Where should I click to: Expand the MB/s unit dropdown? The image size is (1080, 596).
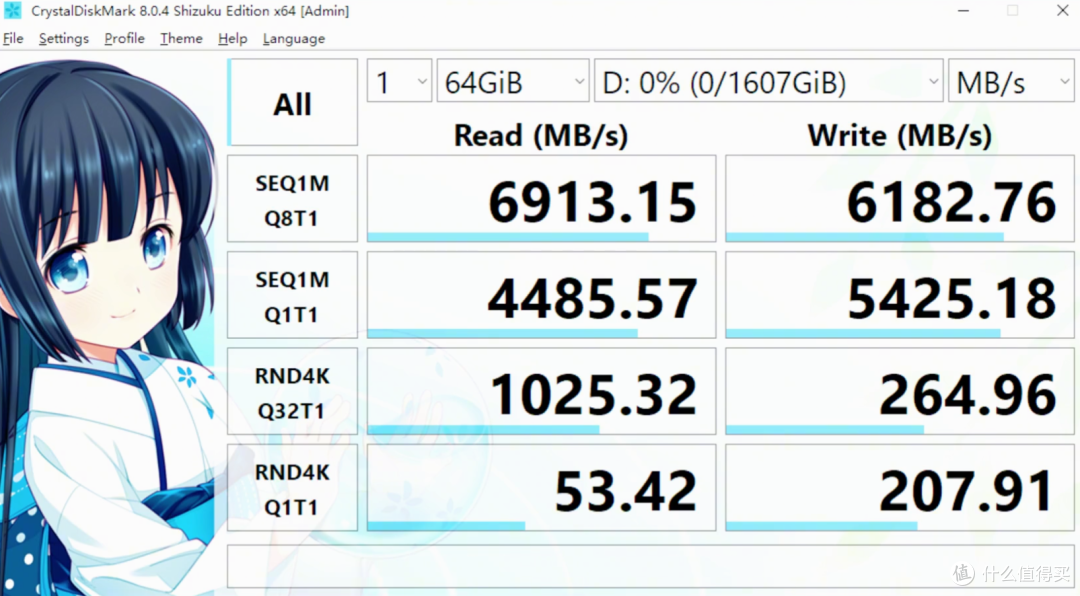[x=1011, y=81]
